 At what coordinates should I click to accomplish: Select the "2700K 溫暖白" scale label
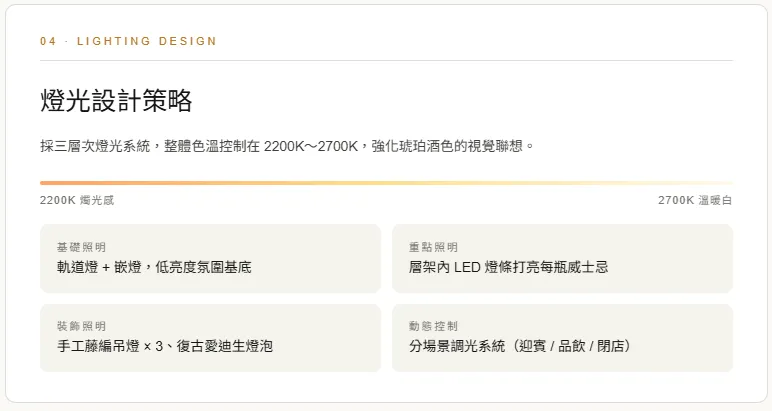click(695, 200)
